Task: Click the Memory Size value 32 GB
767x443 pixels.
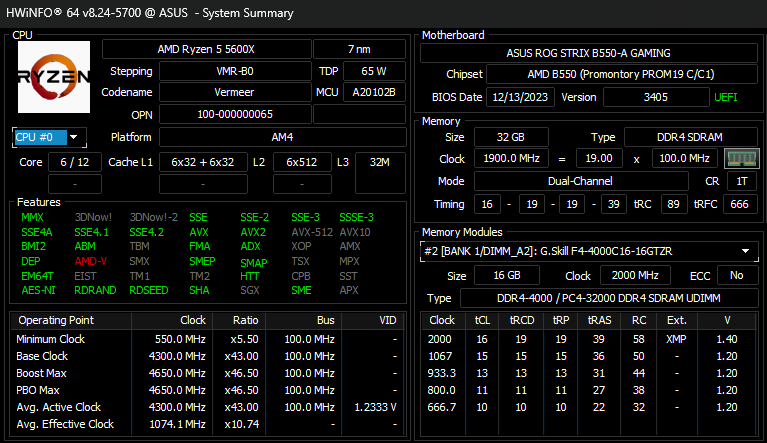Action: (x=511, y=137)
